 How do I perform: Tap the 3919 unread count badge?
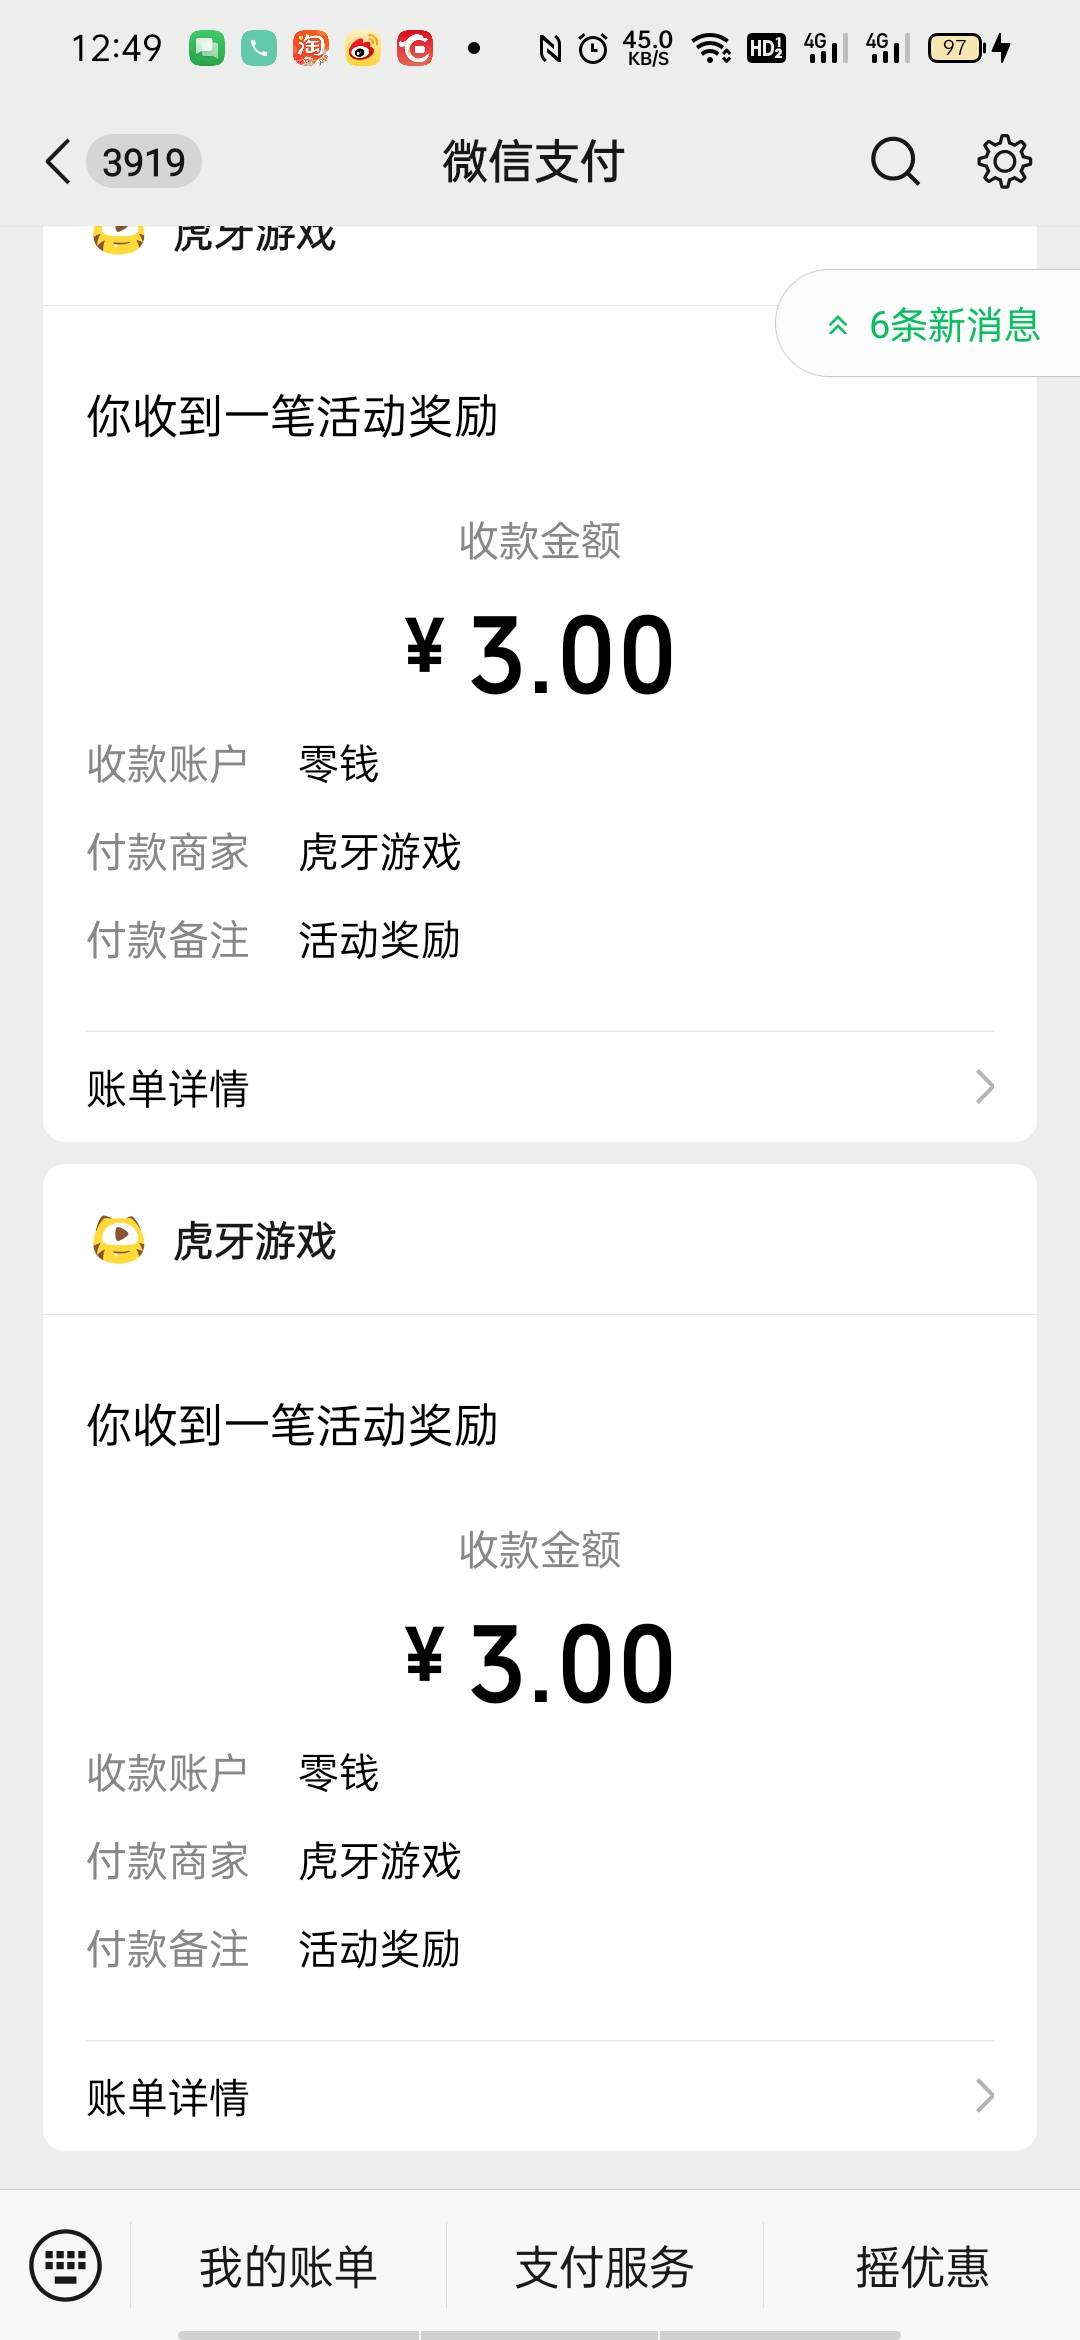[144, 161]
